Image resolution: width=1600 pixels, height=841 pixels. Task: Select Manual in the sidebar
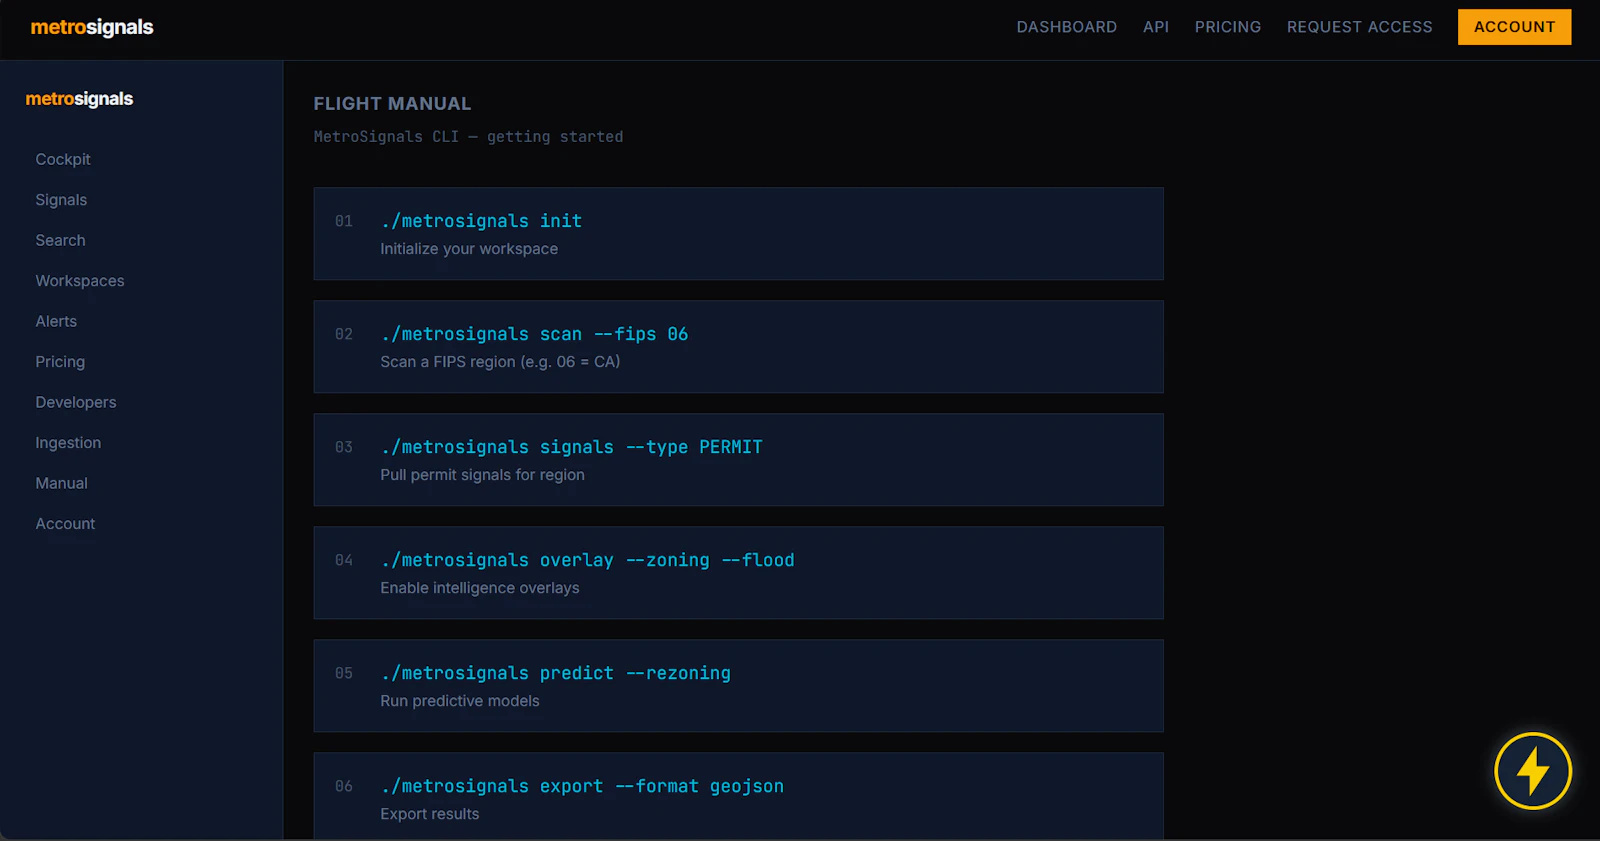click(x=62, y=483)
